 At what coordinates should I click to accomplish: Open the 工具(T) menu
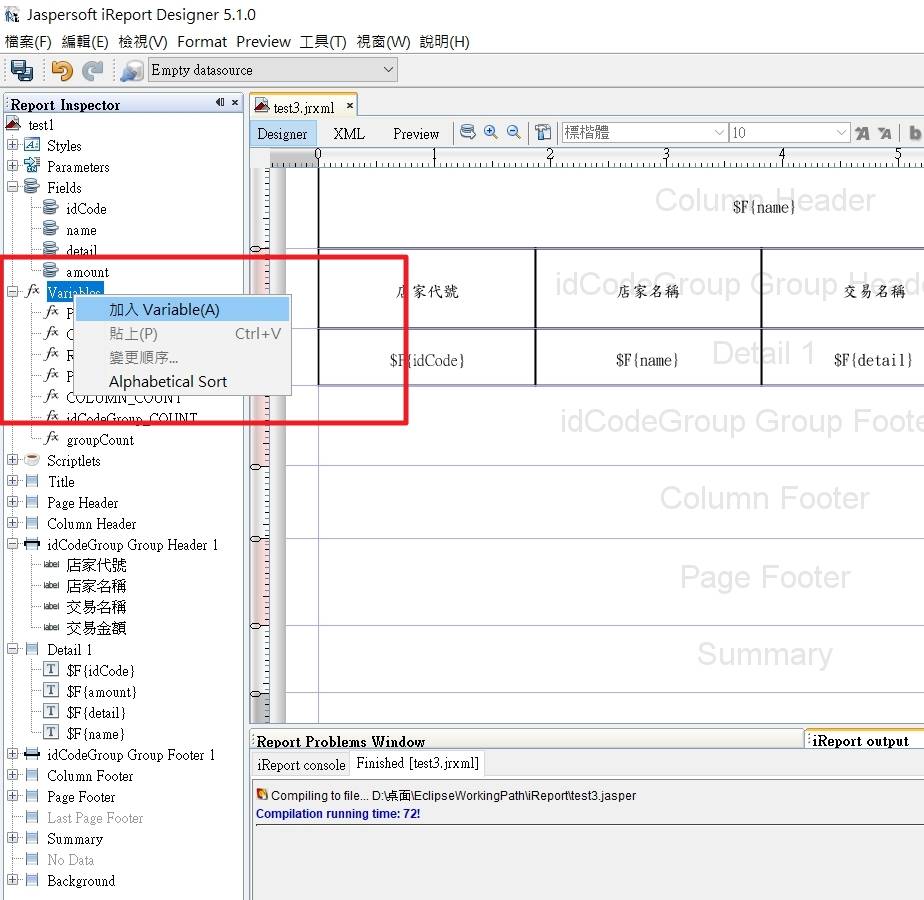[x=323, y=42]
